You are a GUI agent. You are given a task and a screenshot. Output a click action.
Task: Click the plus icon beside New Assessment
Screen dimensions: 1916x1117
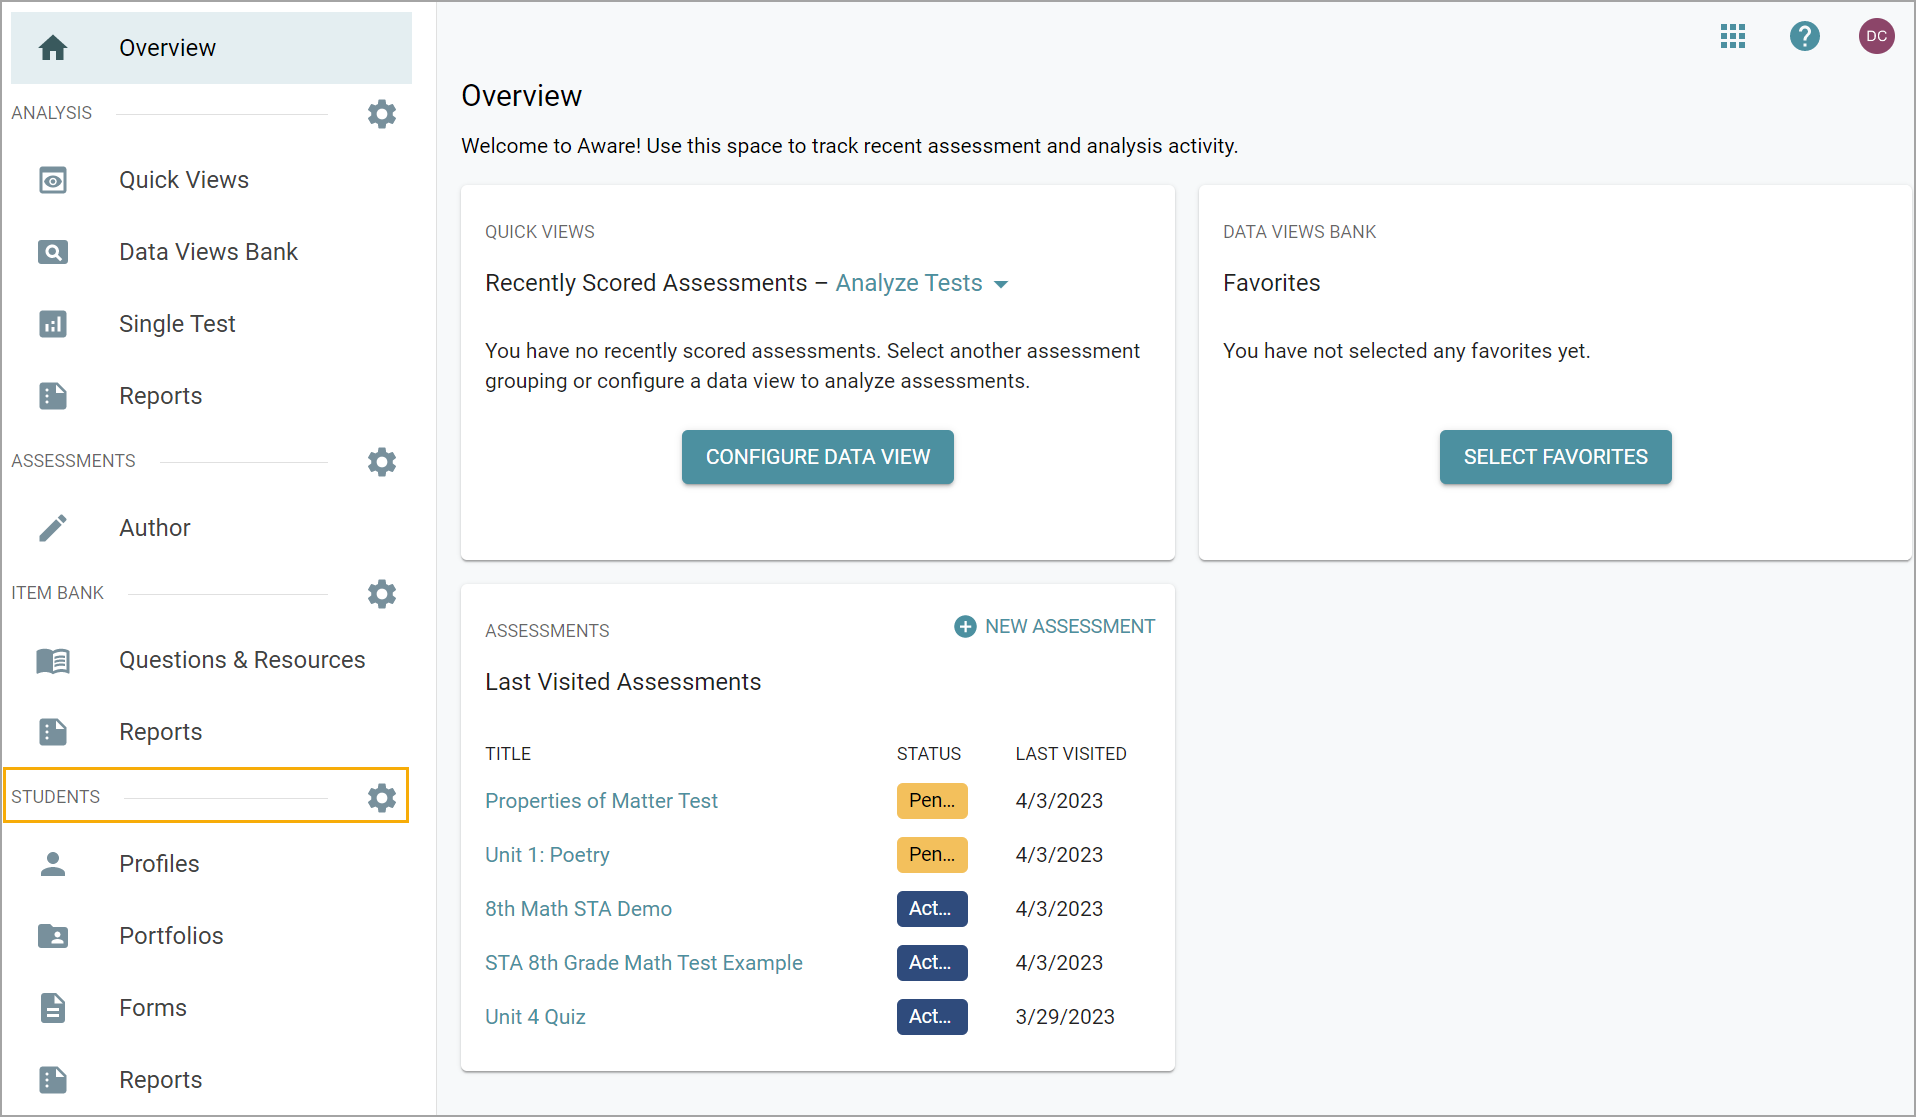(965, 627)
